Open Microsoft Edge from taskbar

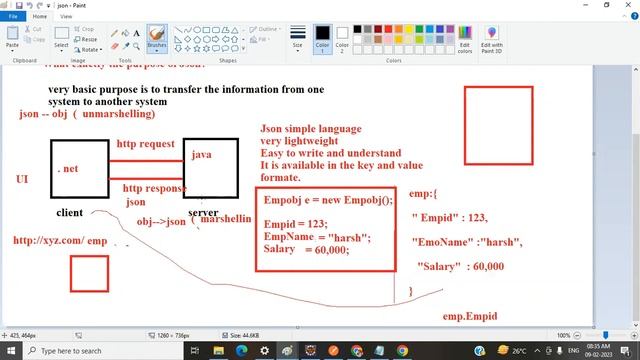coord(242,351)
